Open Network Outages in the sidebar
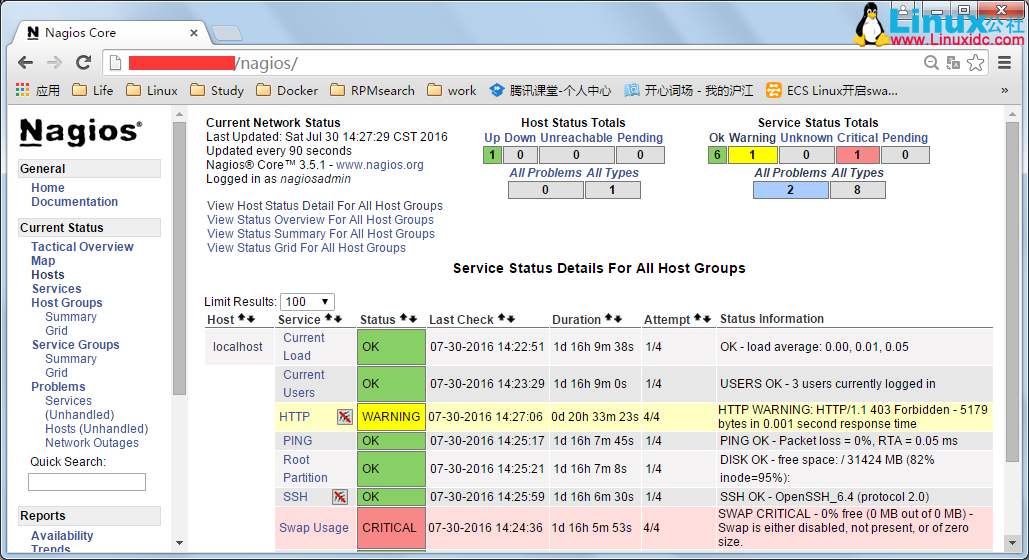The width and height of the screenshot is (1029, 560). pos(92,442)
